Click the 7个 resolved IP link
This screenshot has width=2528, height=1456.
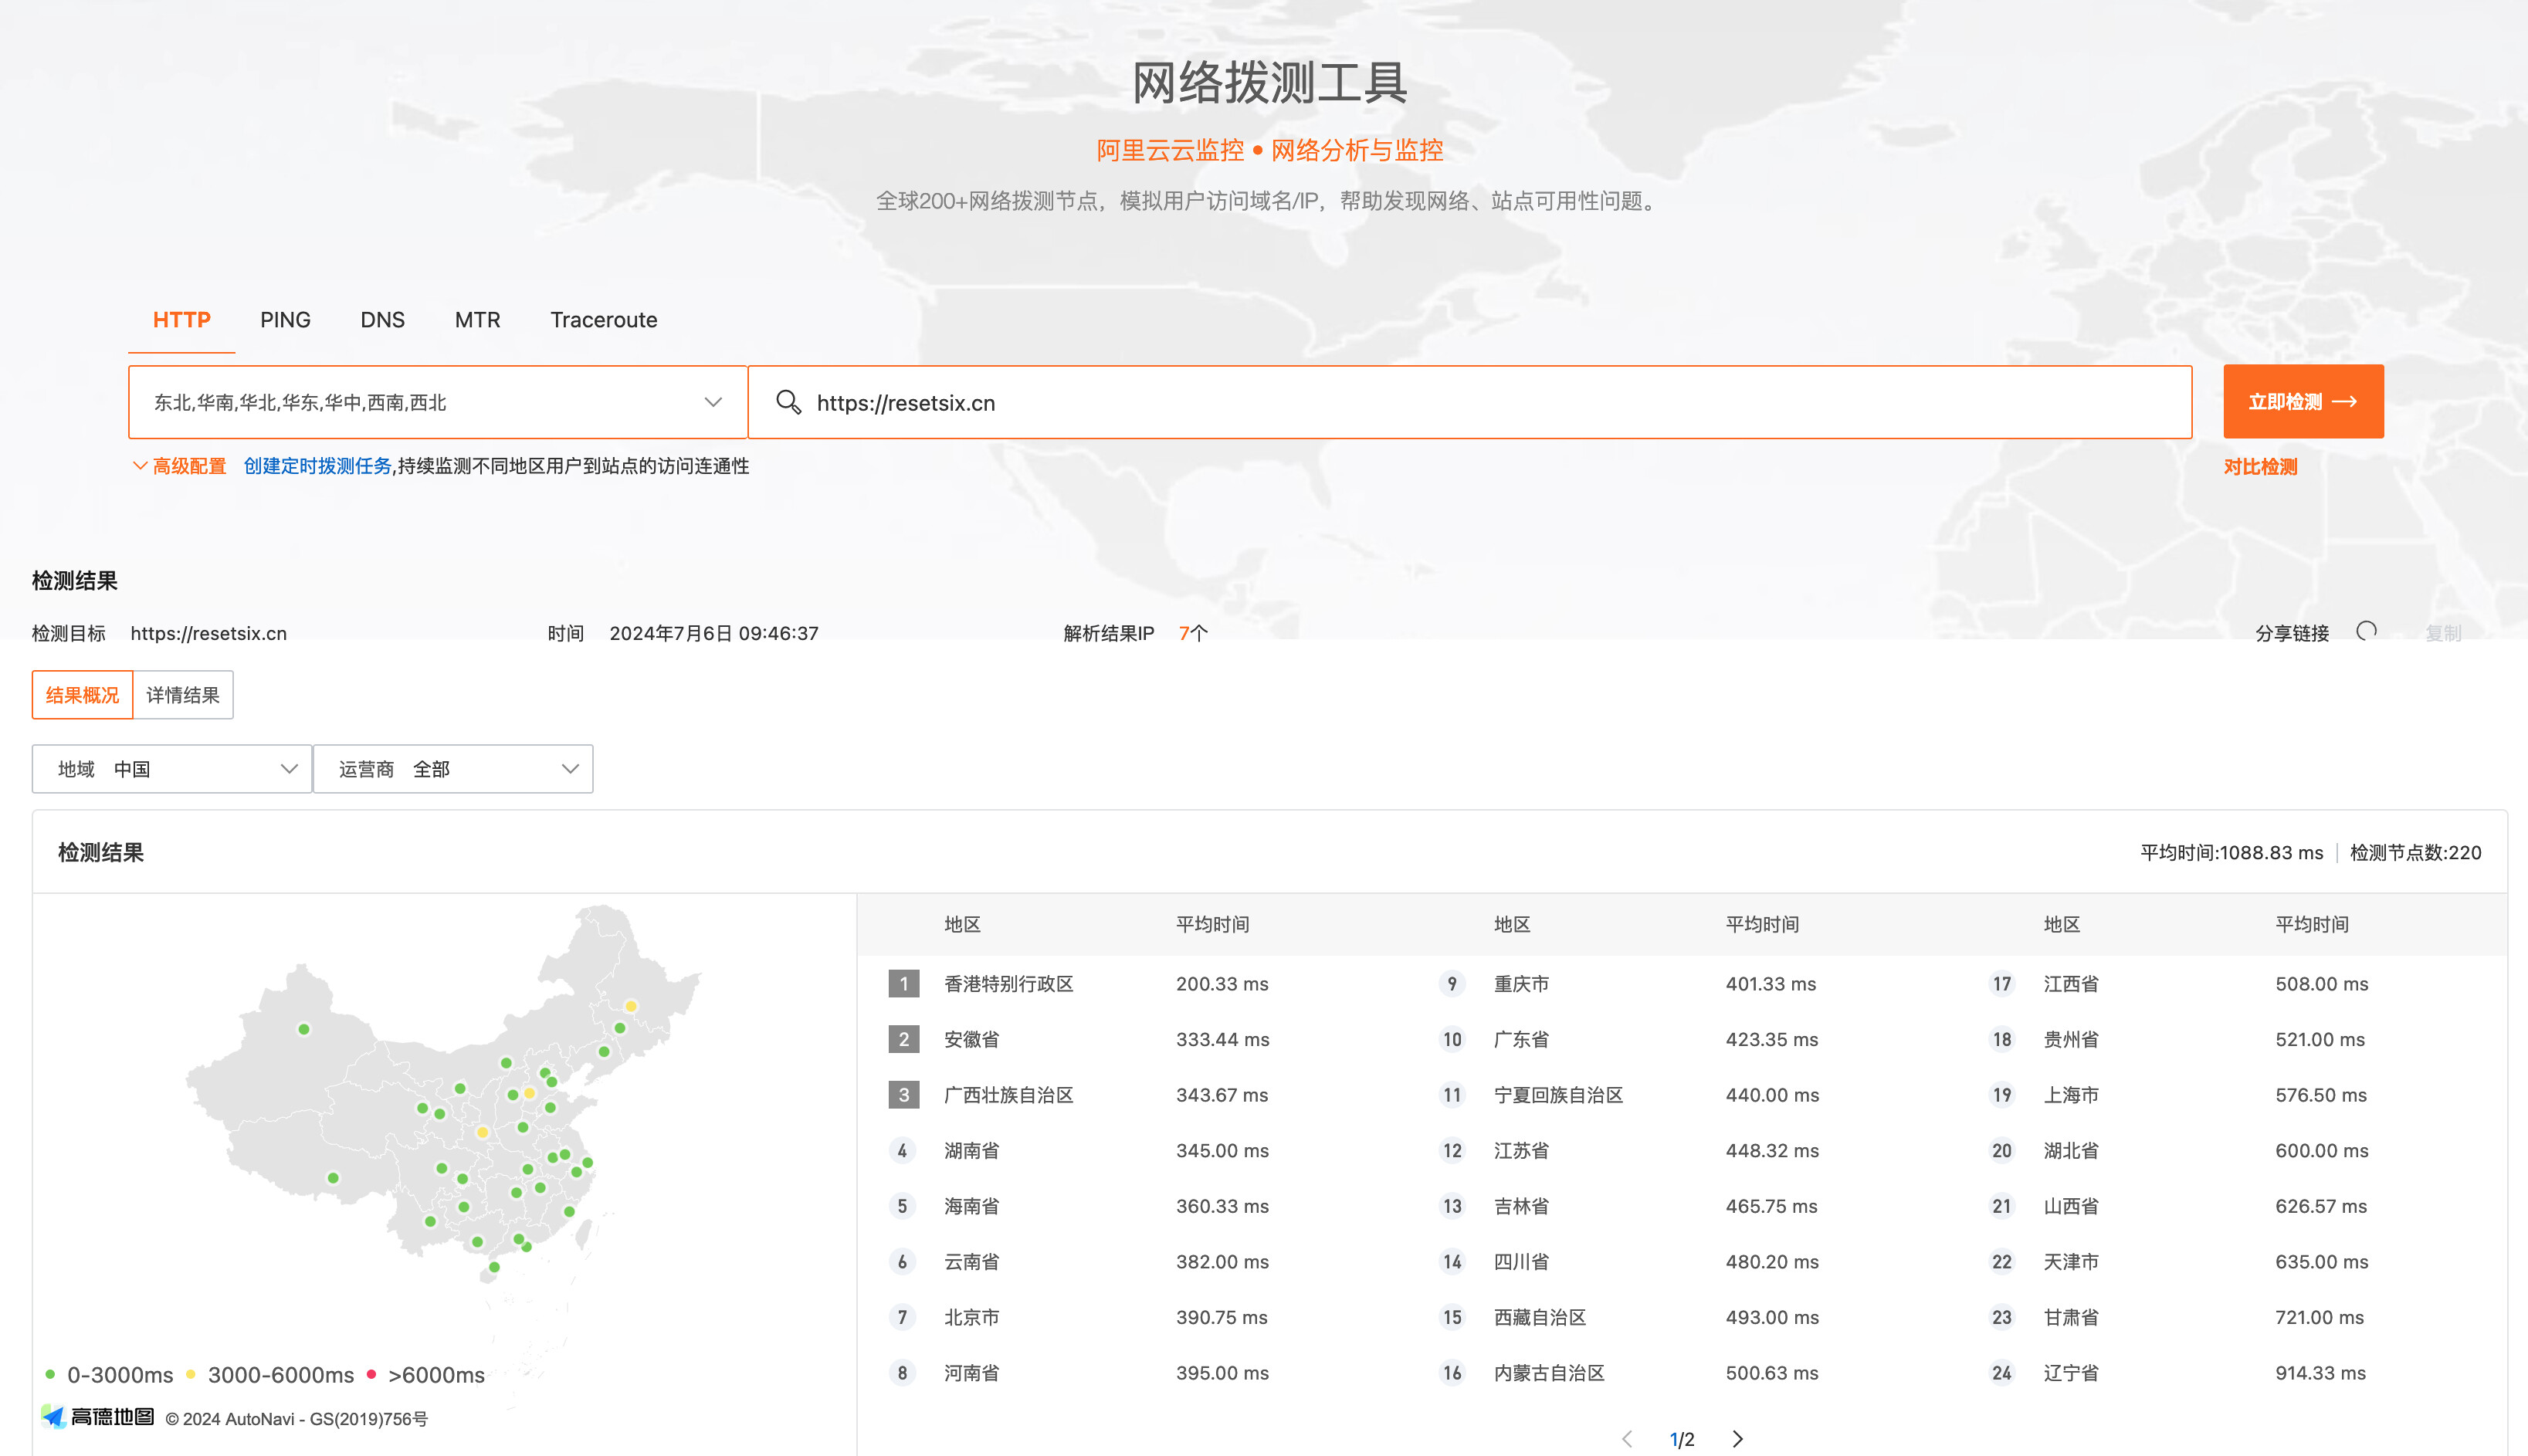pyautogui.click(x=1193, y=632)
